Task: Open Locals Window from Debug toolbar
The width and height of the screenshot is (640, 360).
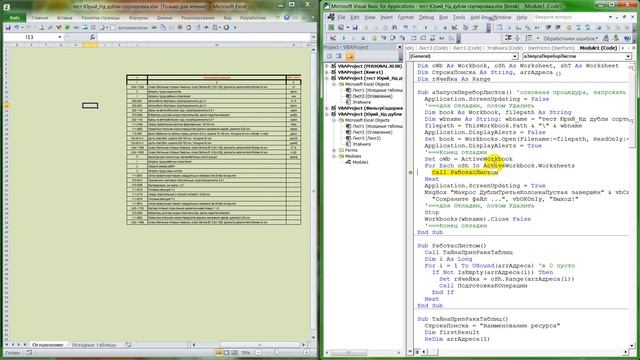Action: (x=415, y=38)
